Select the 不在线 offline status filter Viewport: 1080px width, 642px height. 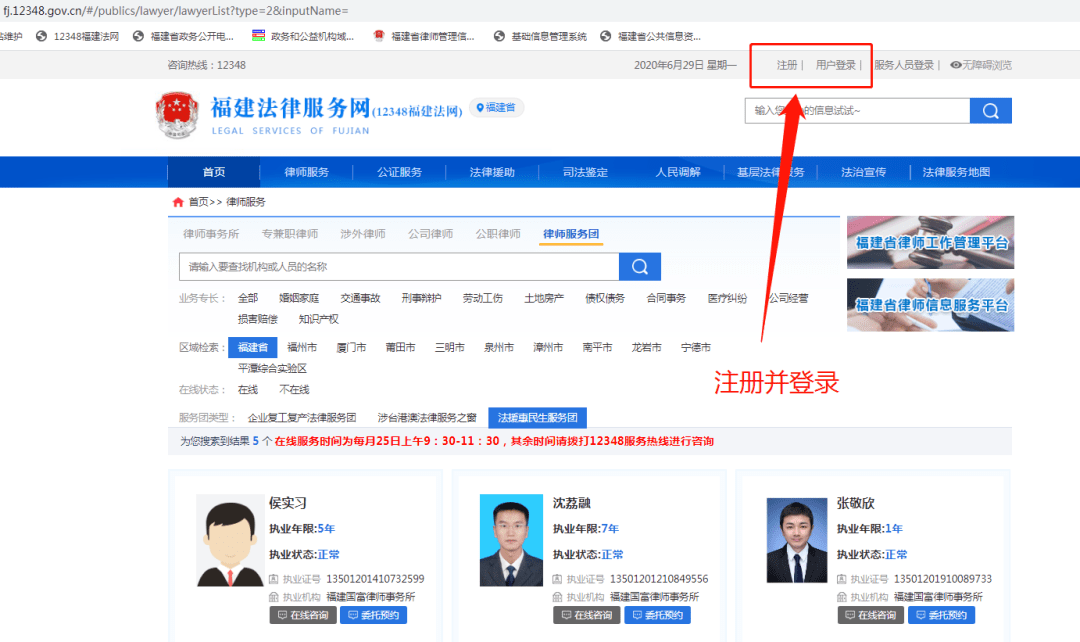[x=293, y=390]
